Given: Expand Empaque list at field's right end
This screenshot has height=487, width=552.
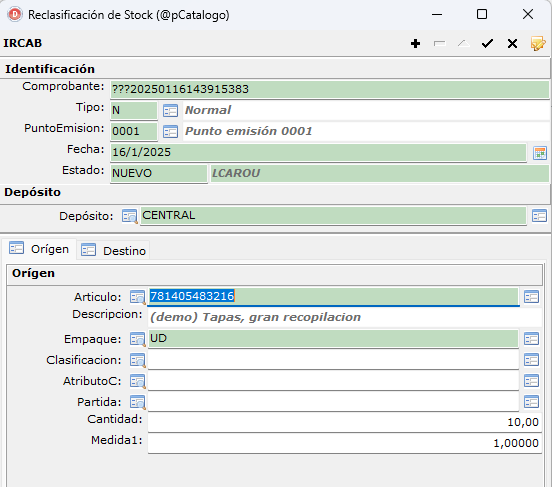Looking at the screenshot, I should 531,339.
